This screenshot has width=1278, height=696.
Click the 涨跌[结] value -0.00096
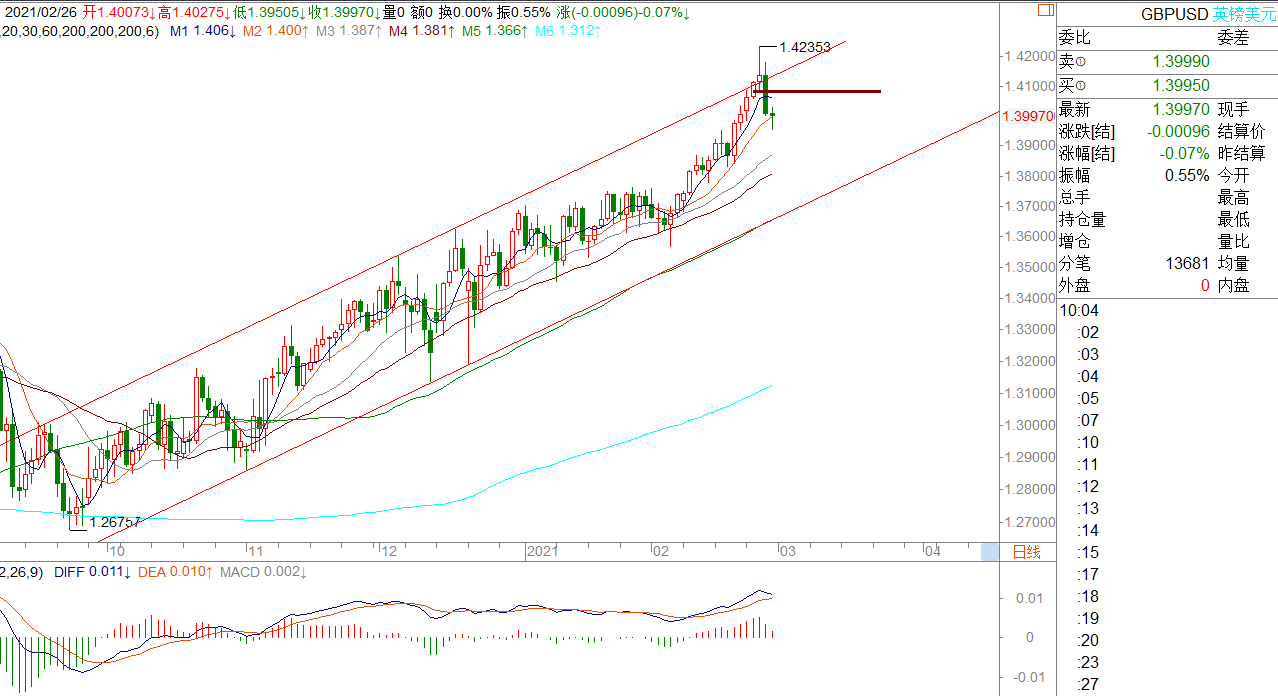tap(1177, 131)
